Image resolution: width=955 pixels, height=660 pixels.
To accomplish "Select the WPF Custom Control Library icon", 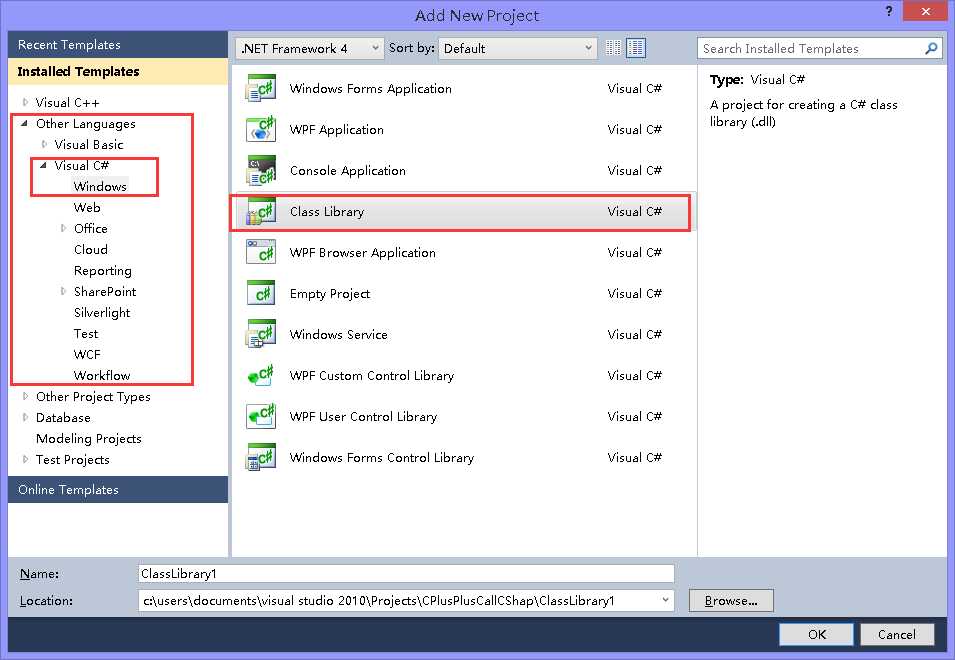I will [261, 375].
